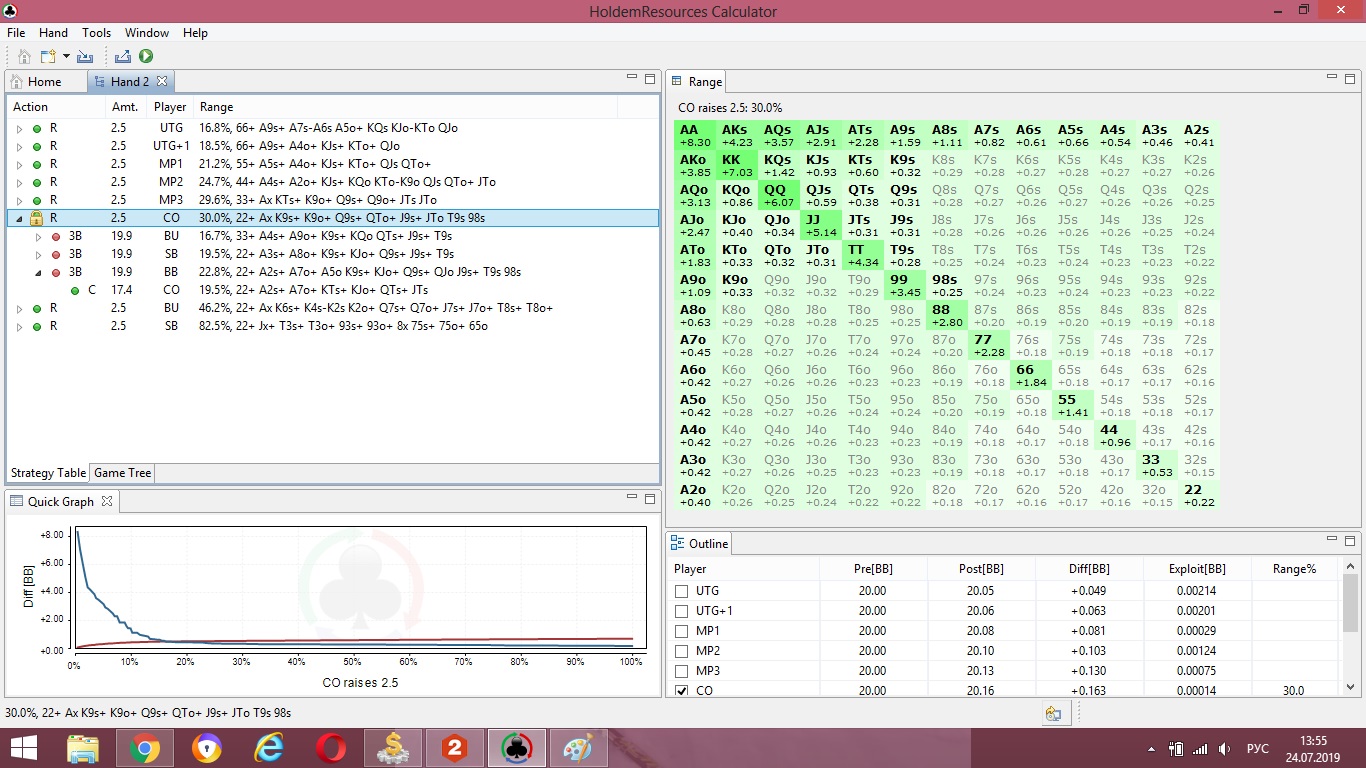Expand the SB 3B 19.9 row

pos(38,254)
